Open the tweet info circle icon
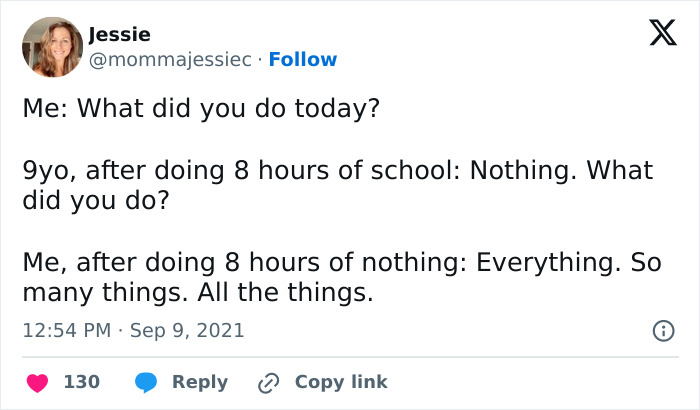This screenshot has height=410, width=700. tap(662, 330)
